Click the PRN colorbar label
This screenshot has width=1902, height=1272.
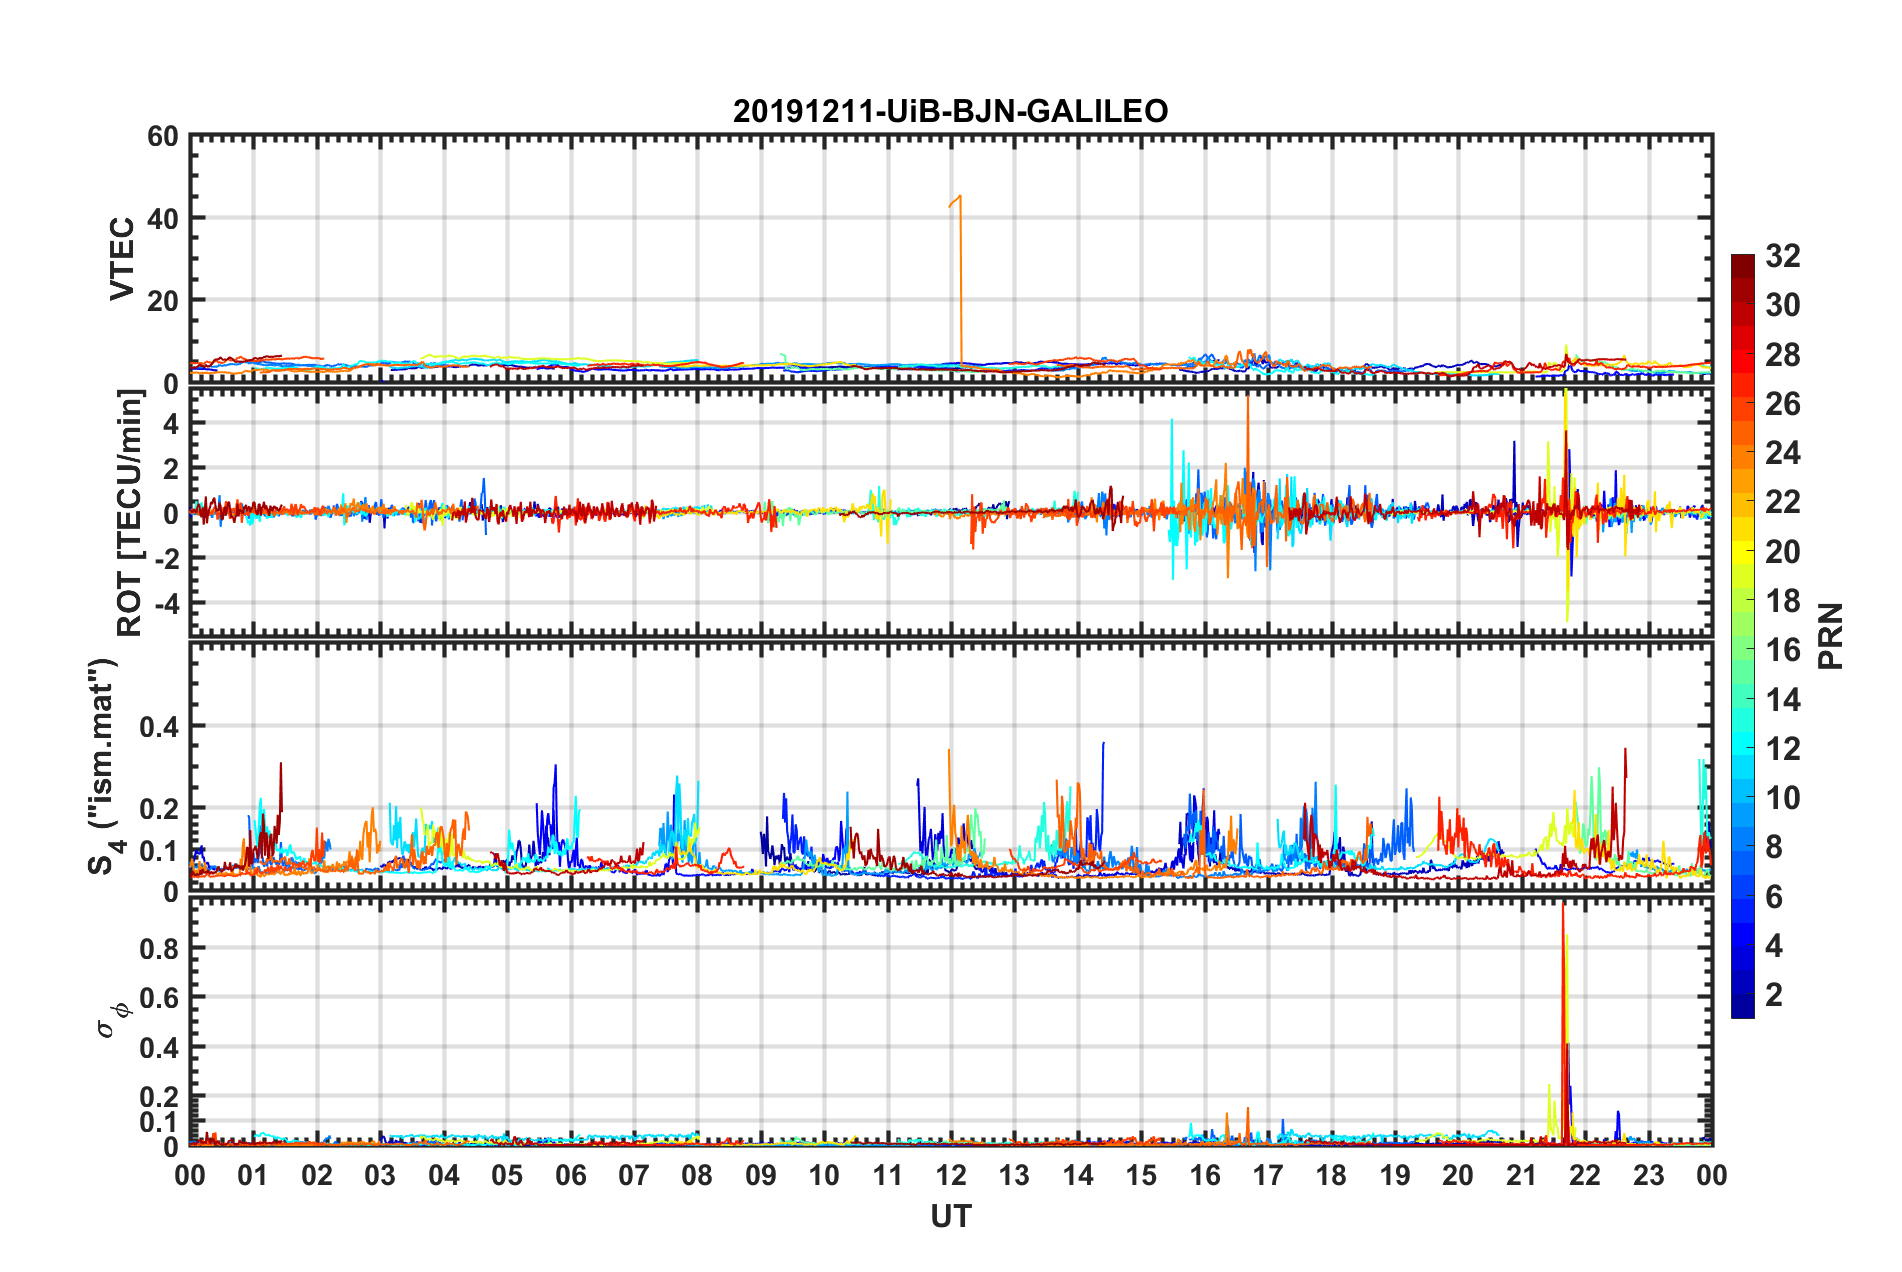click(x=1830, y=636)
